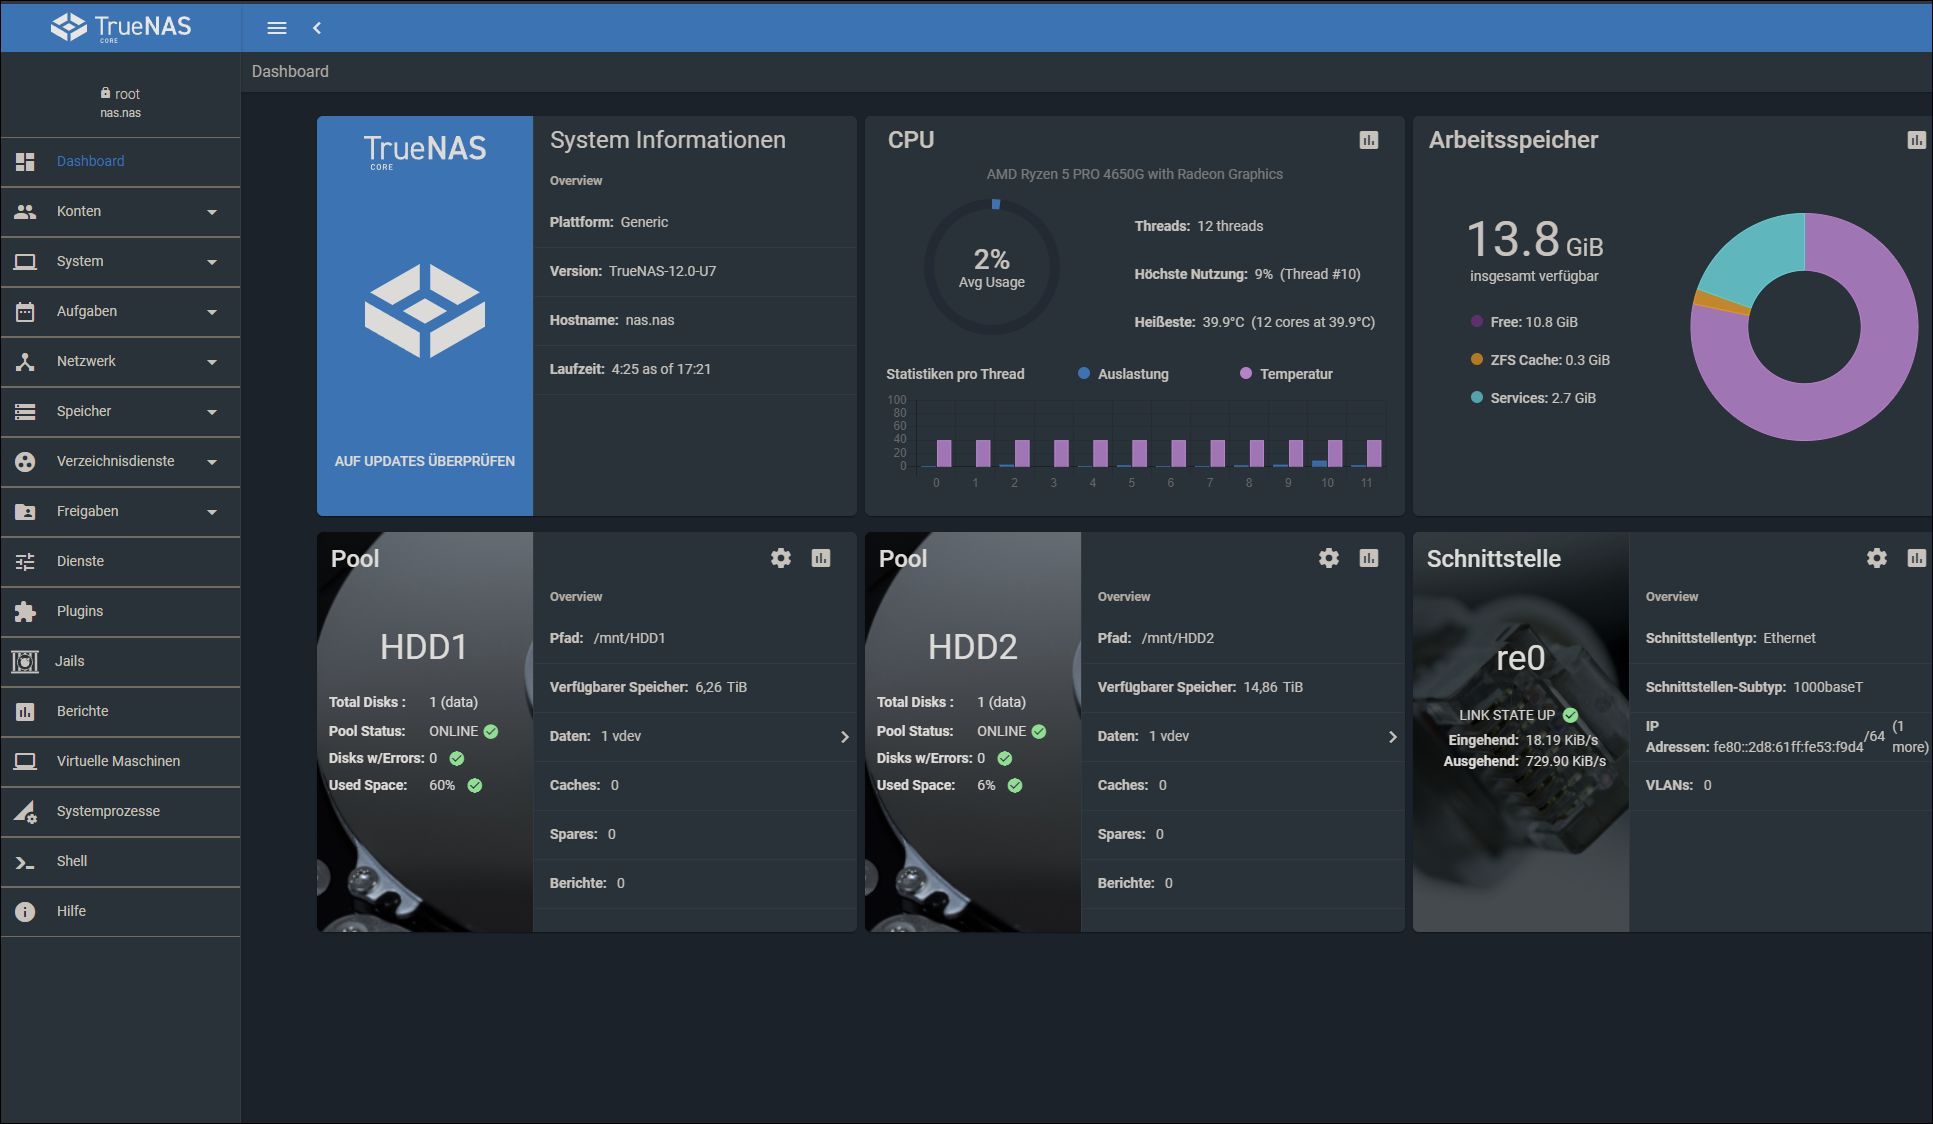Viewport: 1933px width, 1124px height.
Task: Open CPU reports chart icon
Action: point(1368,140)
